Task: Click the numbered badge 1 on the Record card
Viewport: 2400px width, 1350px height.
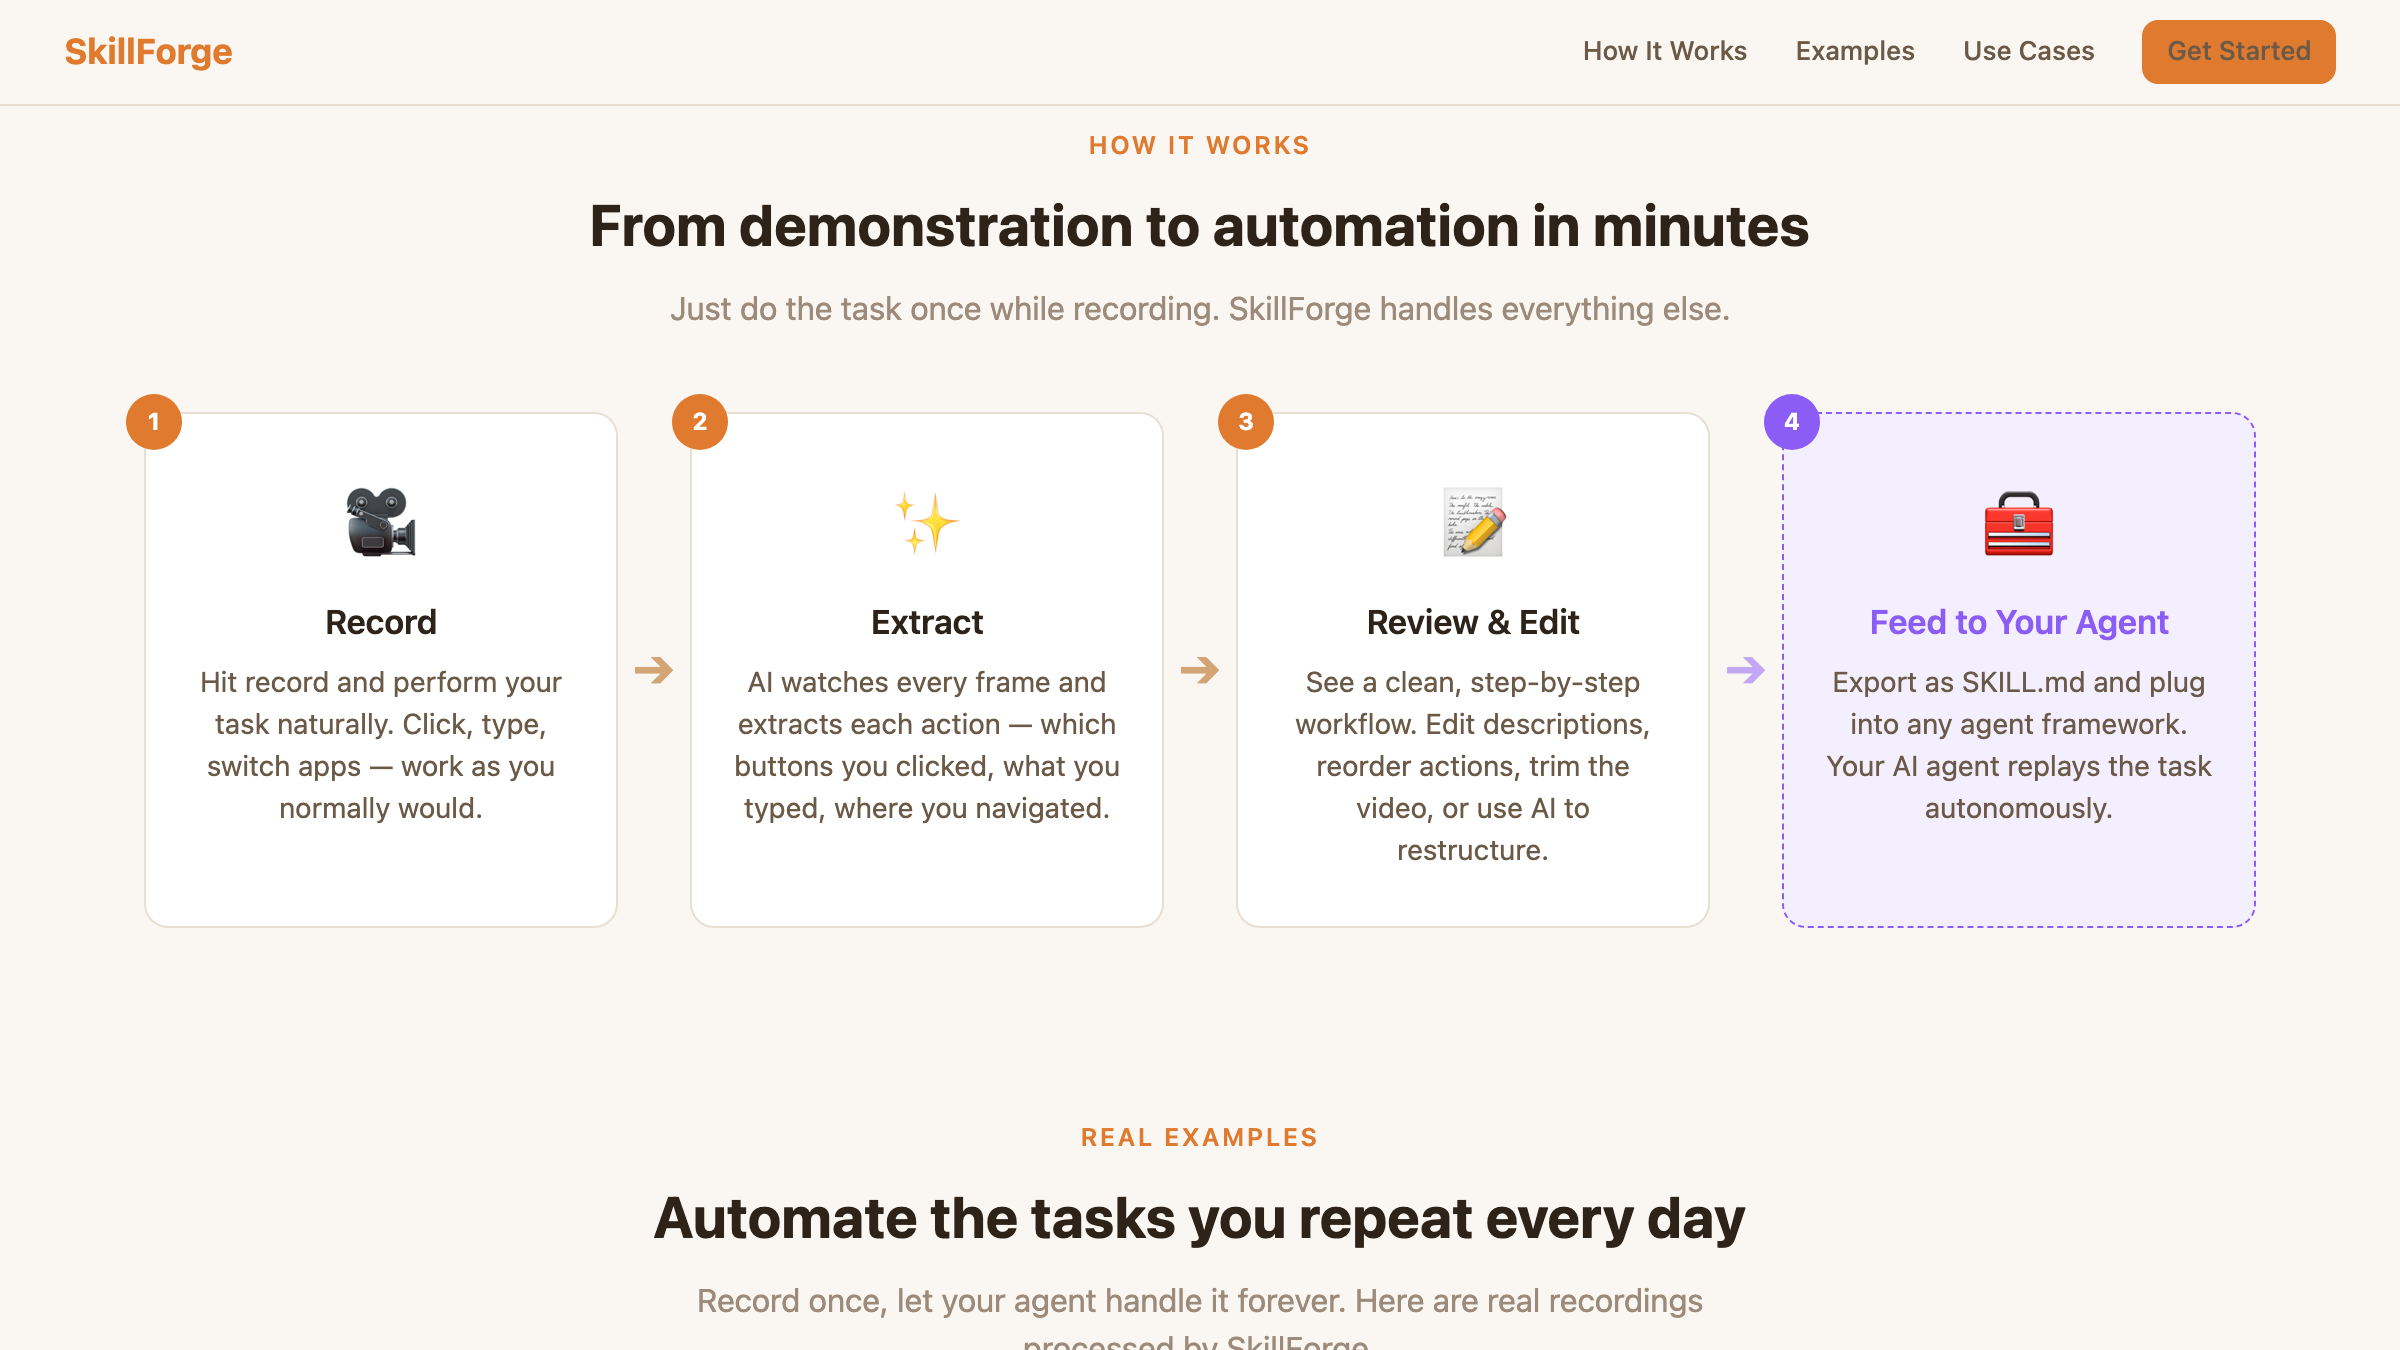Action: (x=154, y=421)
